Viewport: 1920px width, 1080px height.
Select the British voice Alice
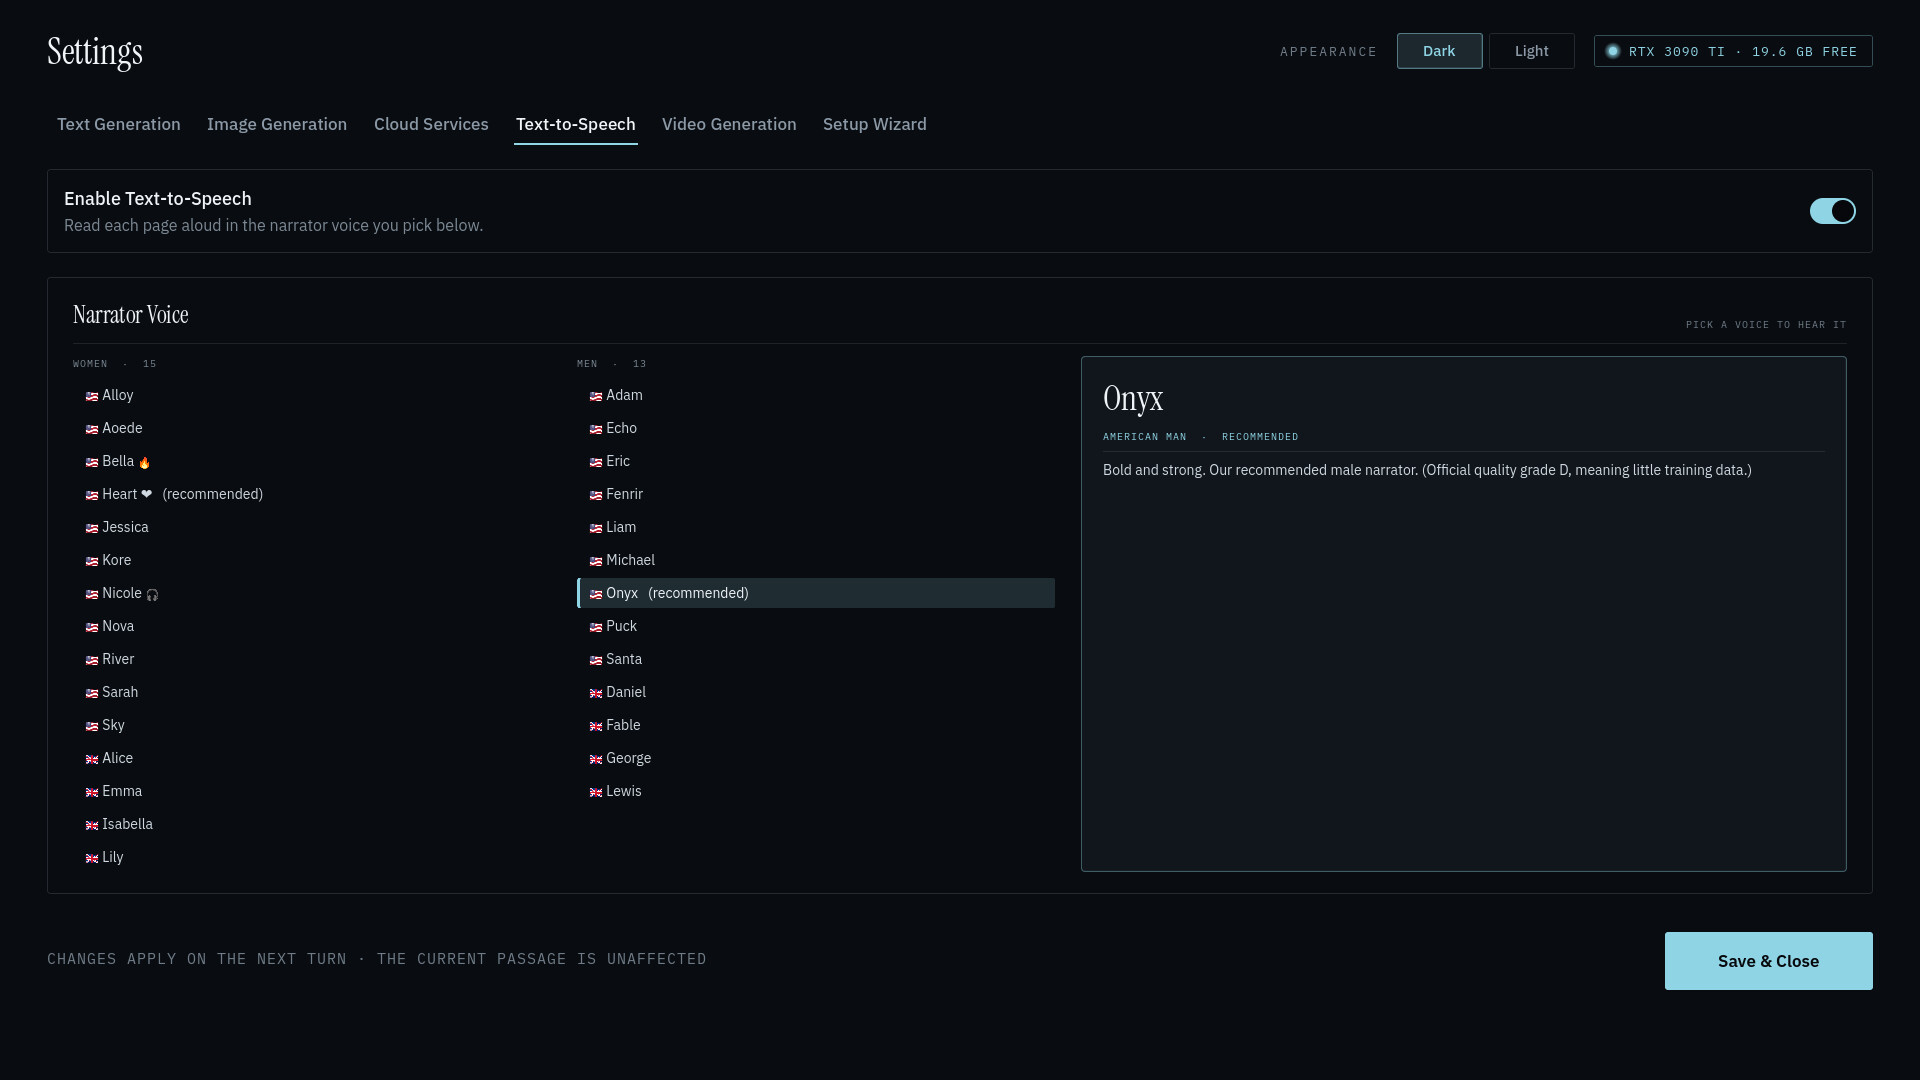coord(312,758)
